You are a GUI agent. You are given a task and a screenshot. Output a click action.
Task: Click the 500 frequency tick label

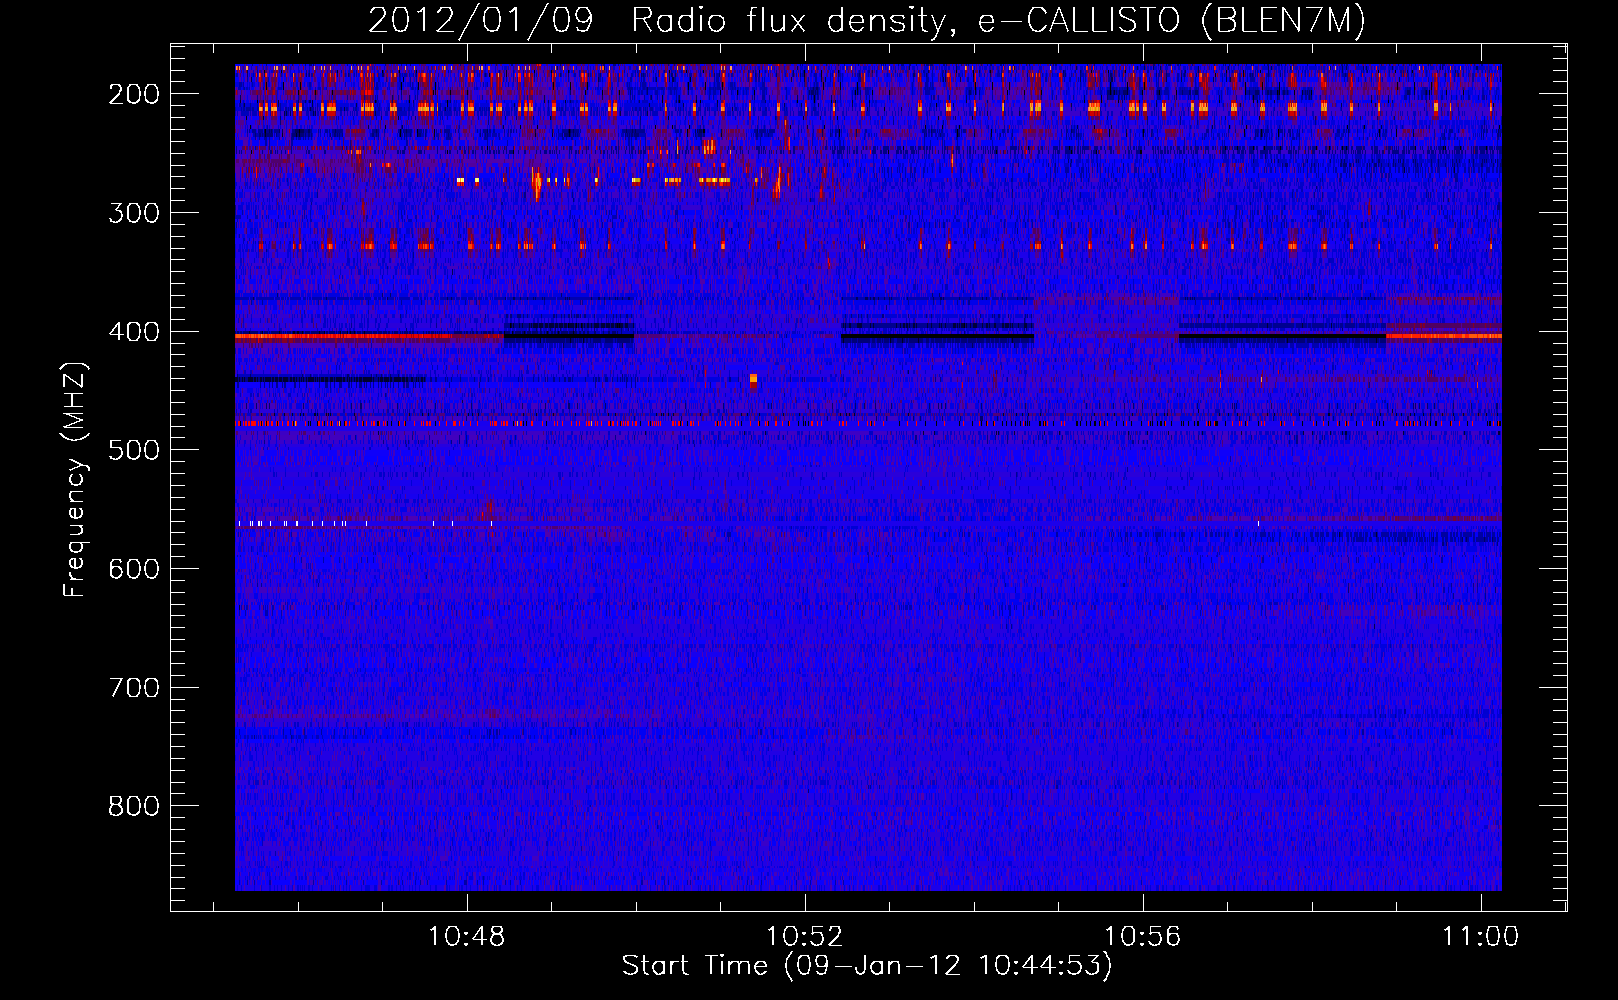tap(134, 450)
